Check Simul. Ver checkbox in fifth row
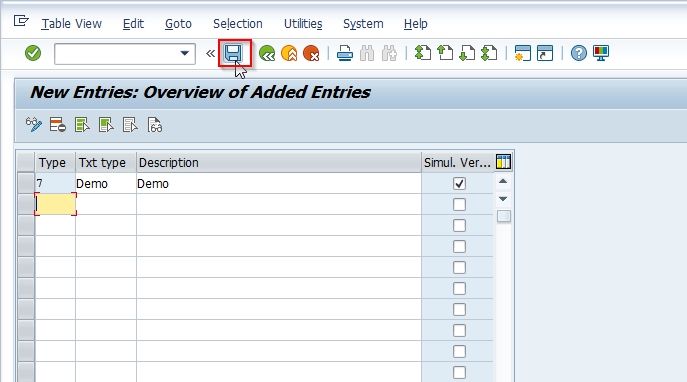 pos(459,268)
